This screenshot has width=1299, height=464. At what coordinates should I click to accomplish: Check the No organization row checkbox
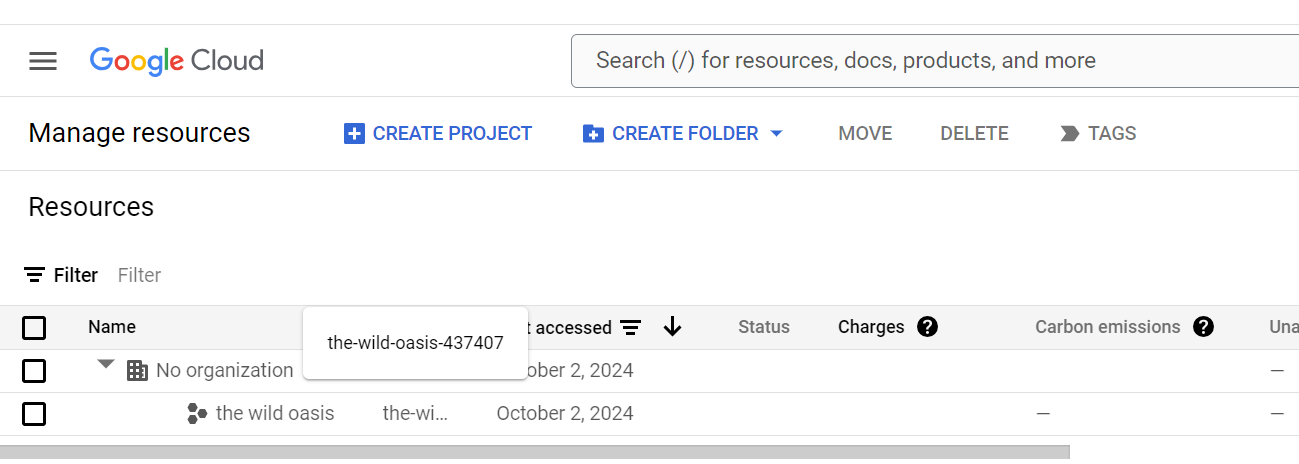34,371
